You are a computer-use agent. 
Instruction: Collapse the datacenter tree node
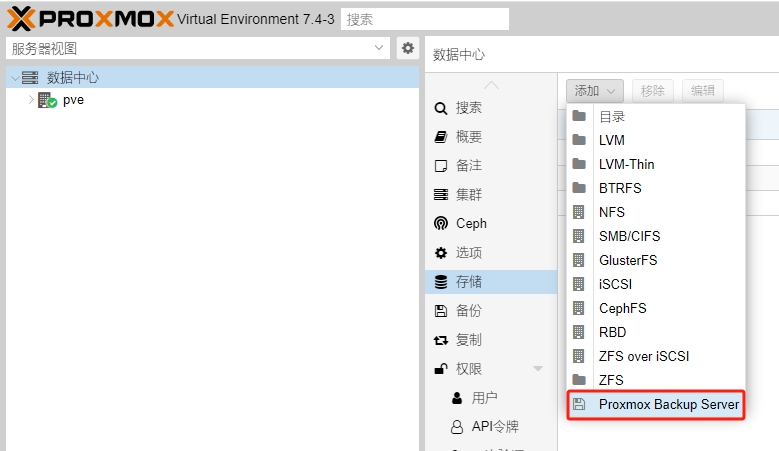pos(13,78)
